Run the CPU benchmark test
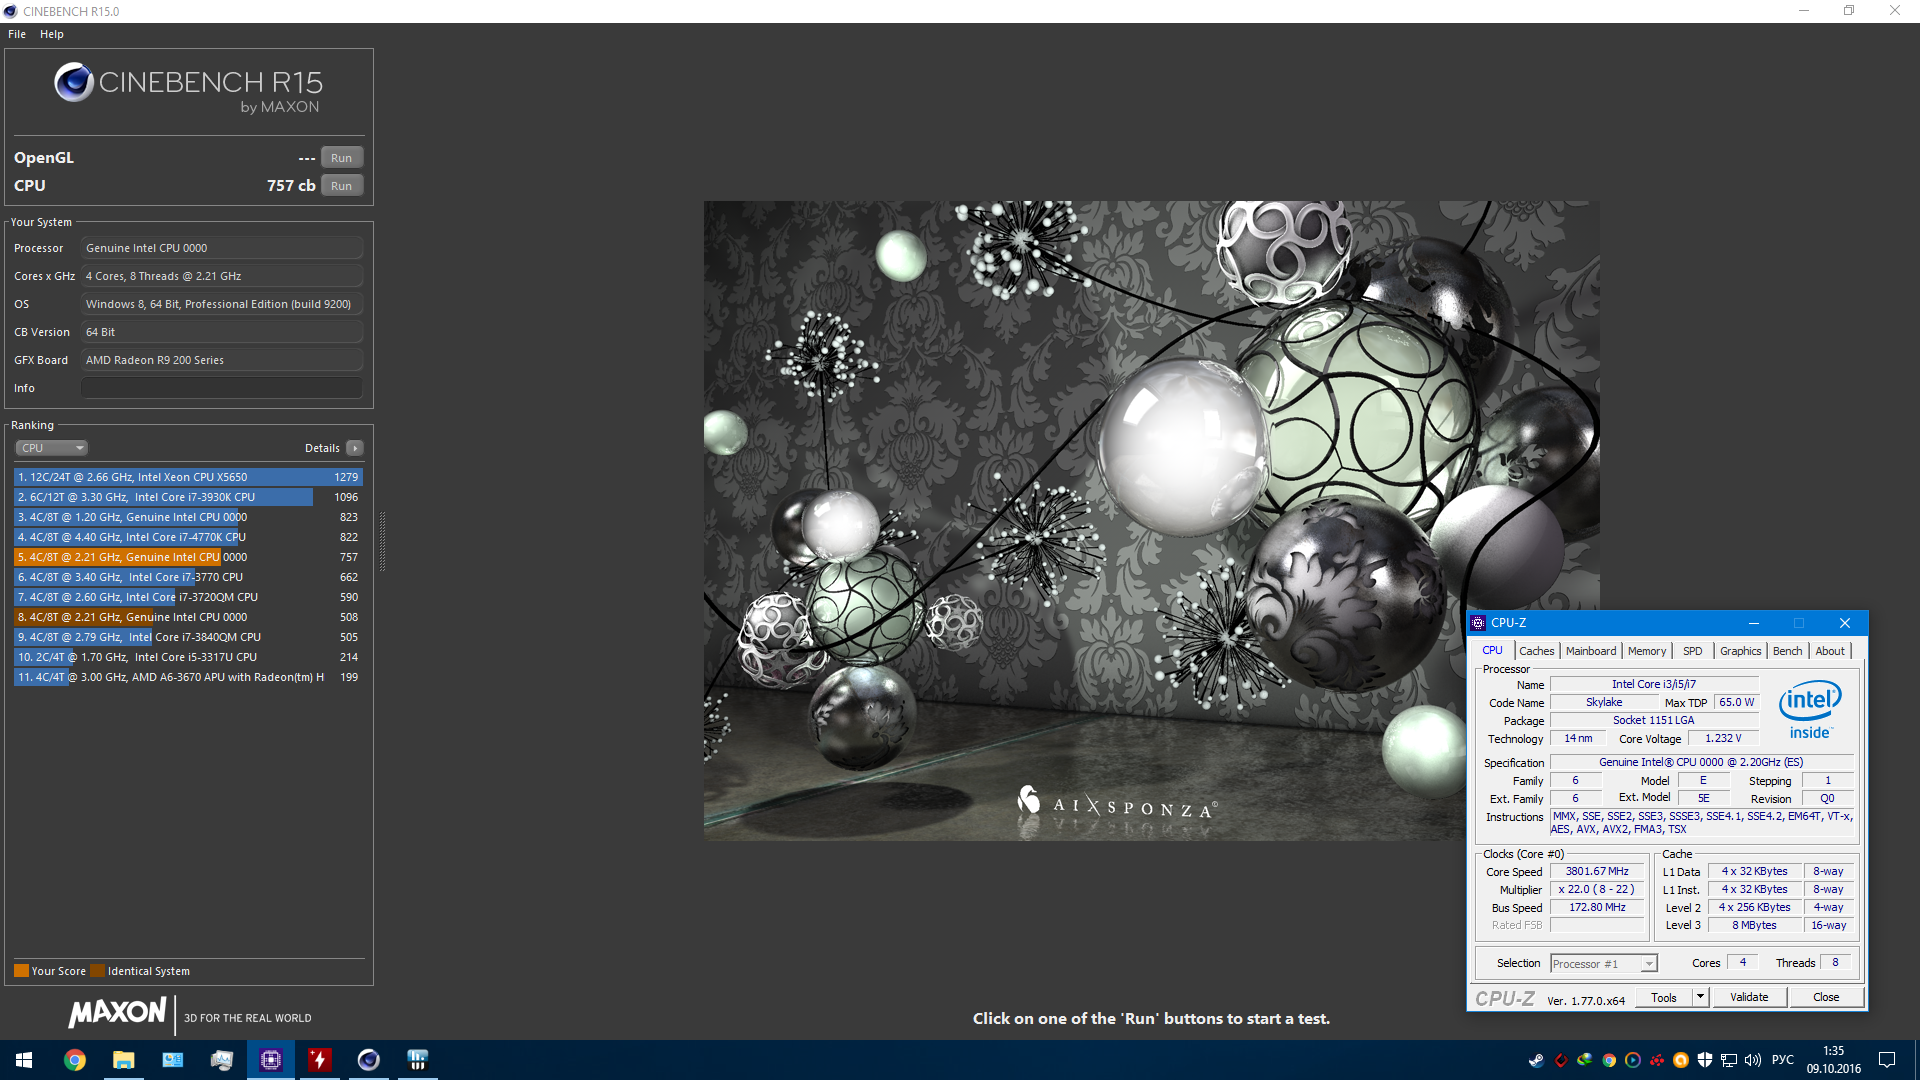1920x1080 pixels. click(x=341, y=186)
